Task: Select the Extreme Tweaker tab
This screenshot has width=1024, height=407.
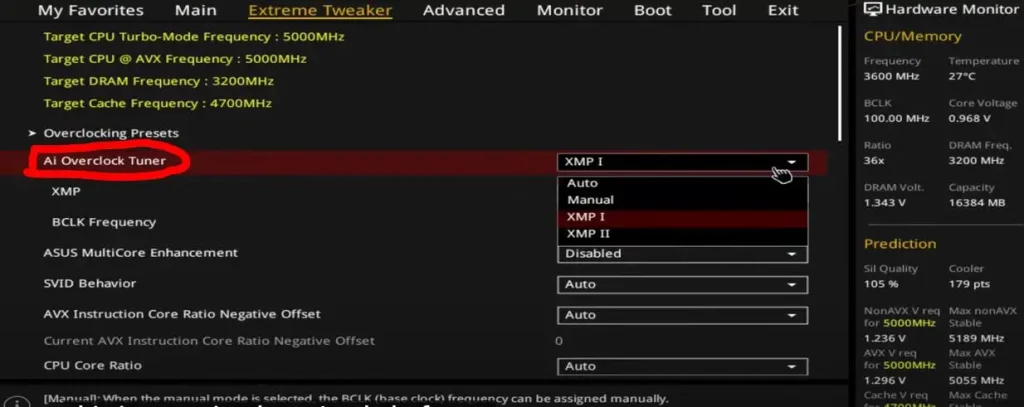Action: pos(320,10)
